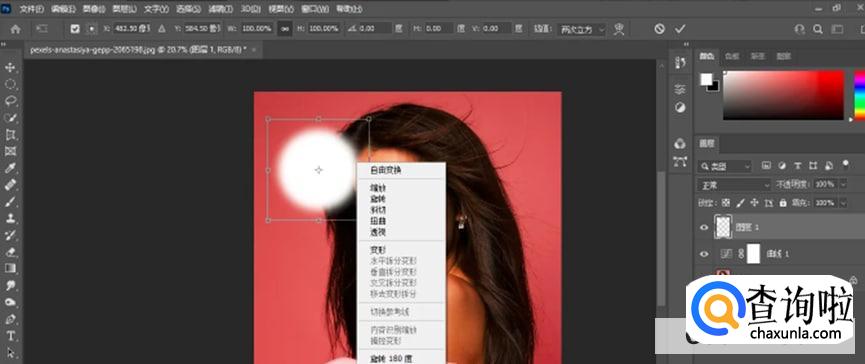Commit the transform with the checkmark
Screen dimensions: 865x364
[680, 29]
